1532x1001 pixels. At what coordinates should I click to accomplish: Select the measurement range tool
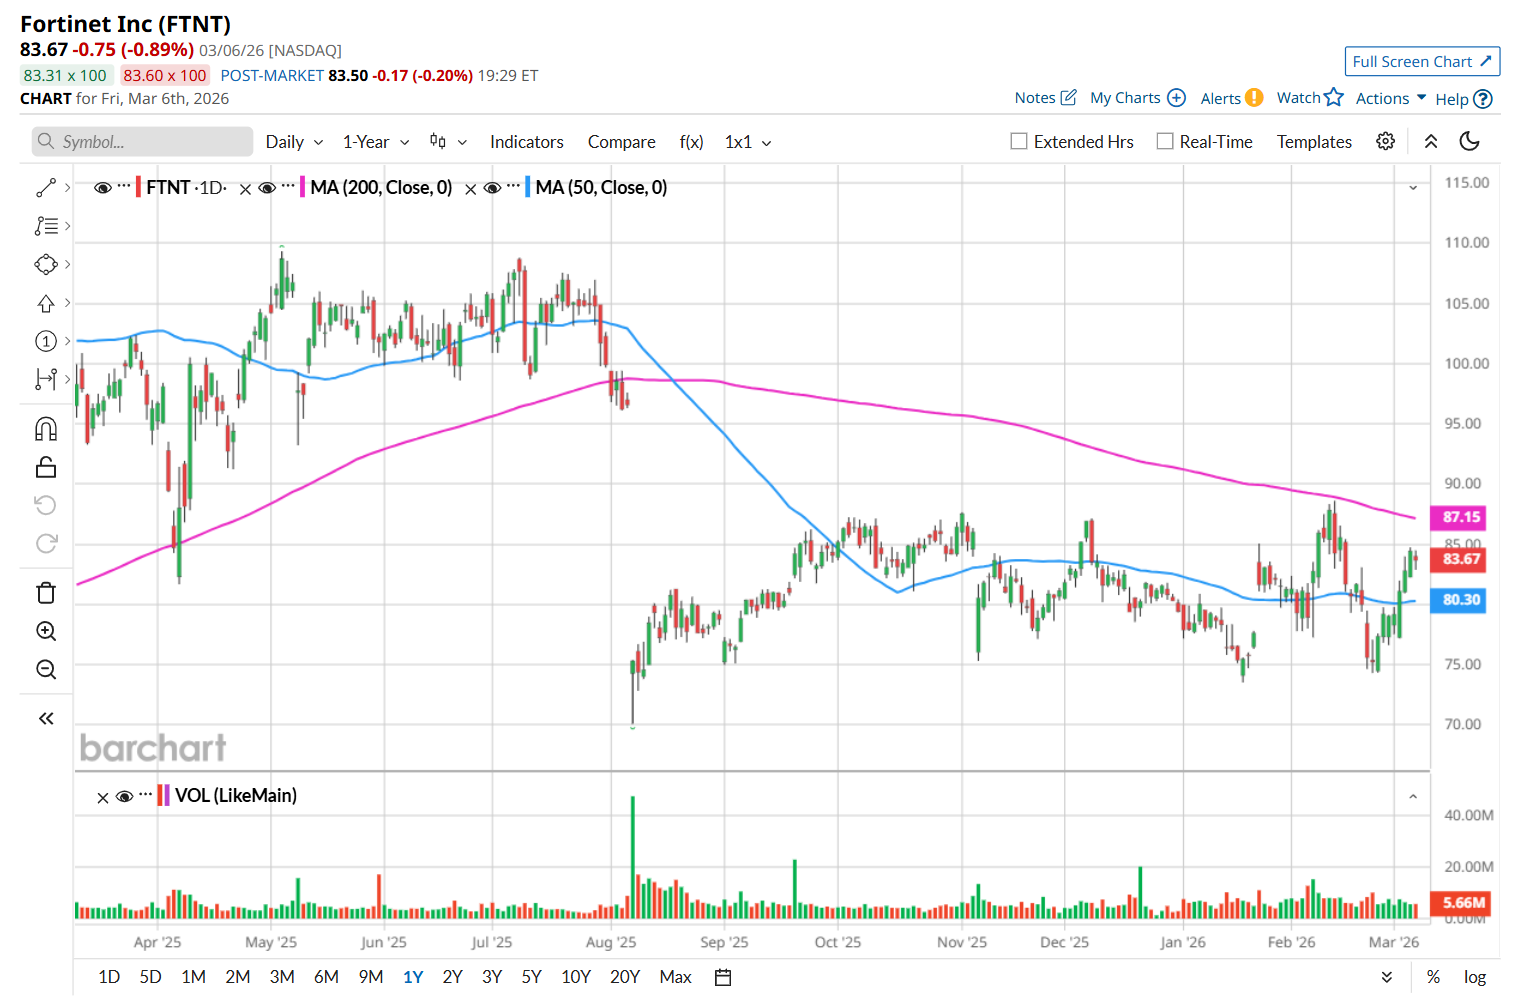click(46, 379)
